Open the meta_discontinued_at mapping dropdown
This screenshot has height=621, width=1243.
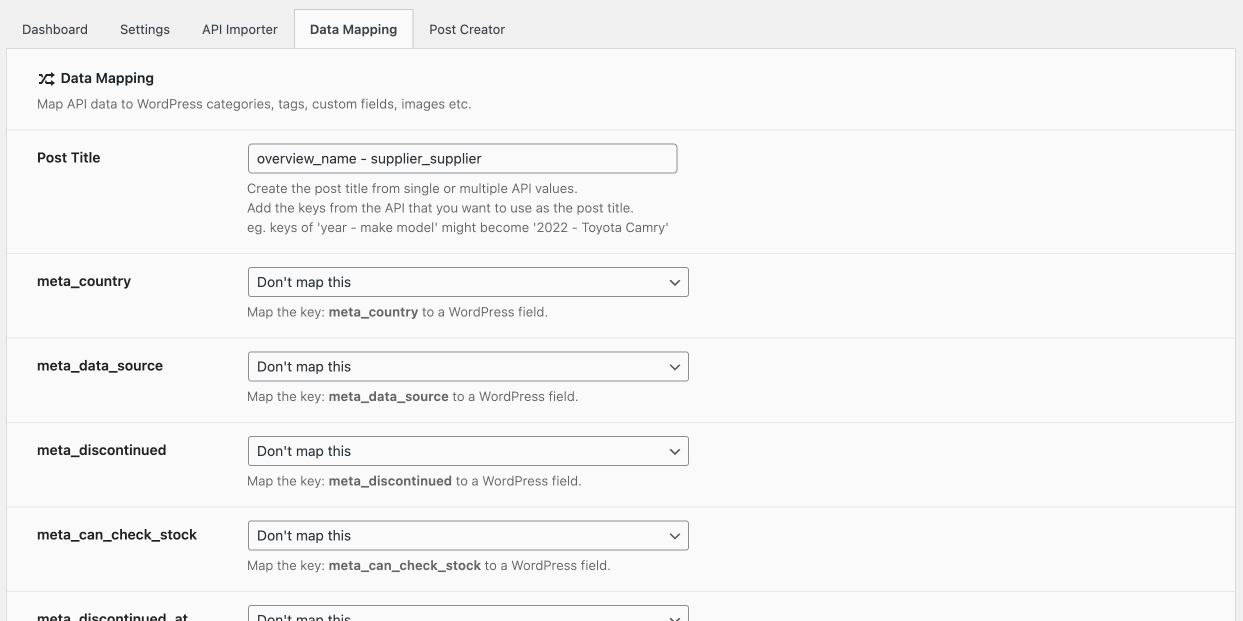[468, 614]
